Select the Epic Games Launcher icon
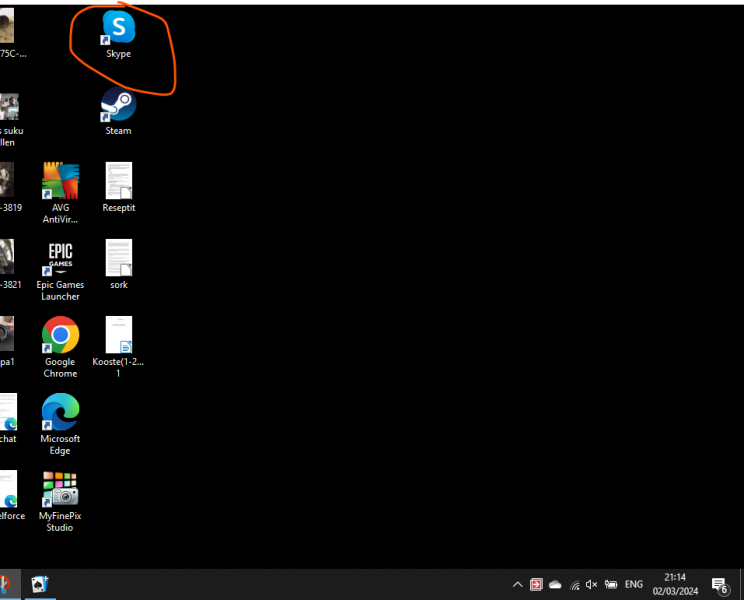The width and height of the screenshot is (744, 600). coord(60,259)
